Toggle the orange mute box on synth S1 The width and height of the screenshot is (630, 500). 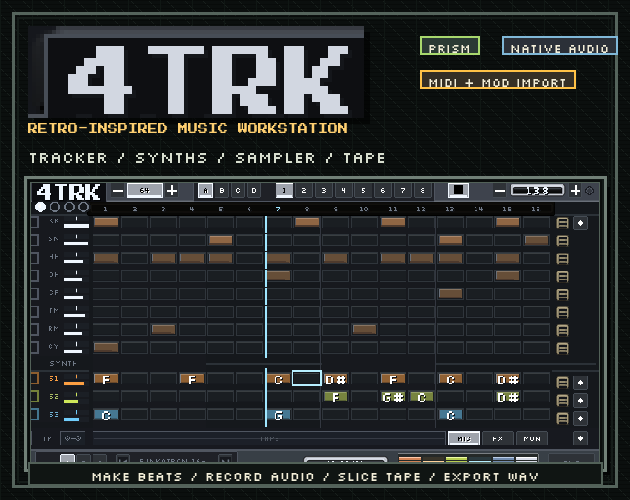(35, 378)
